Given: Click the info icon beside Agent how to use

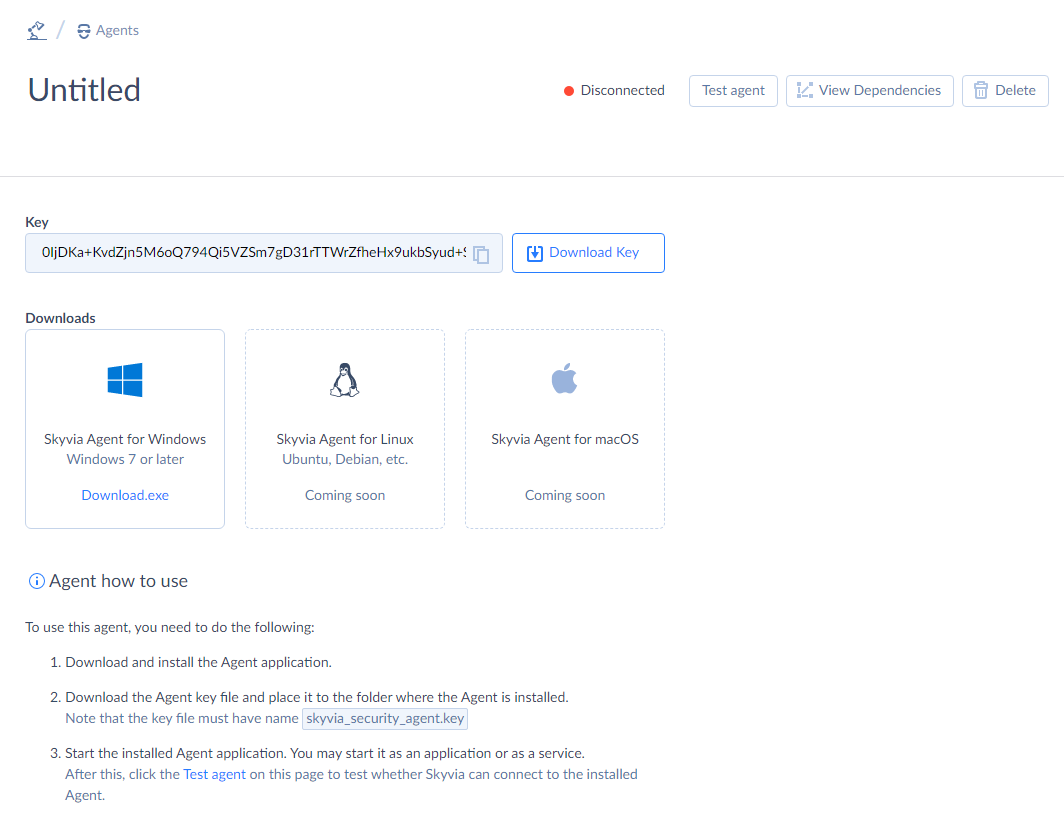Looking at the screenshot, I should tap(37, 581).
